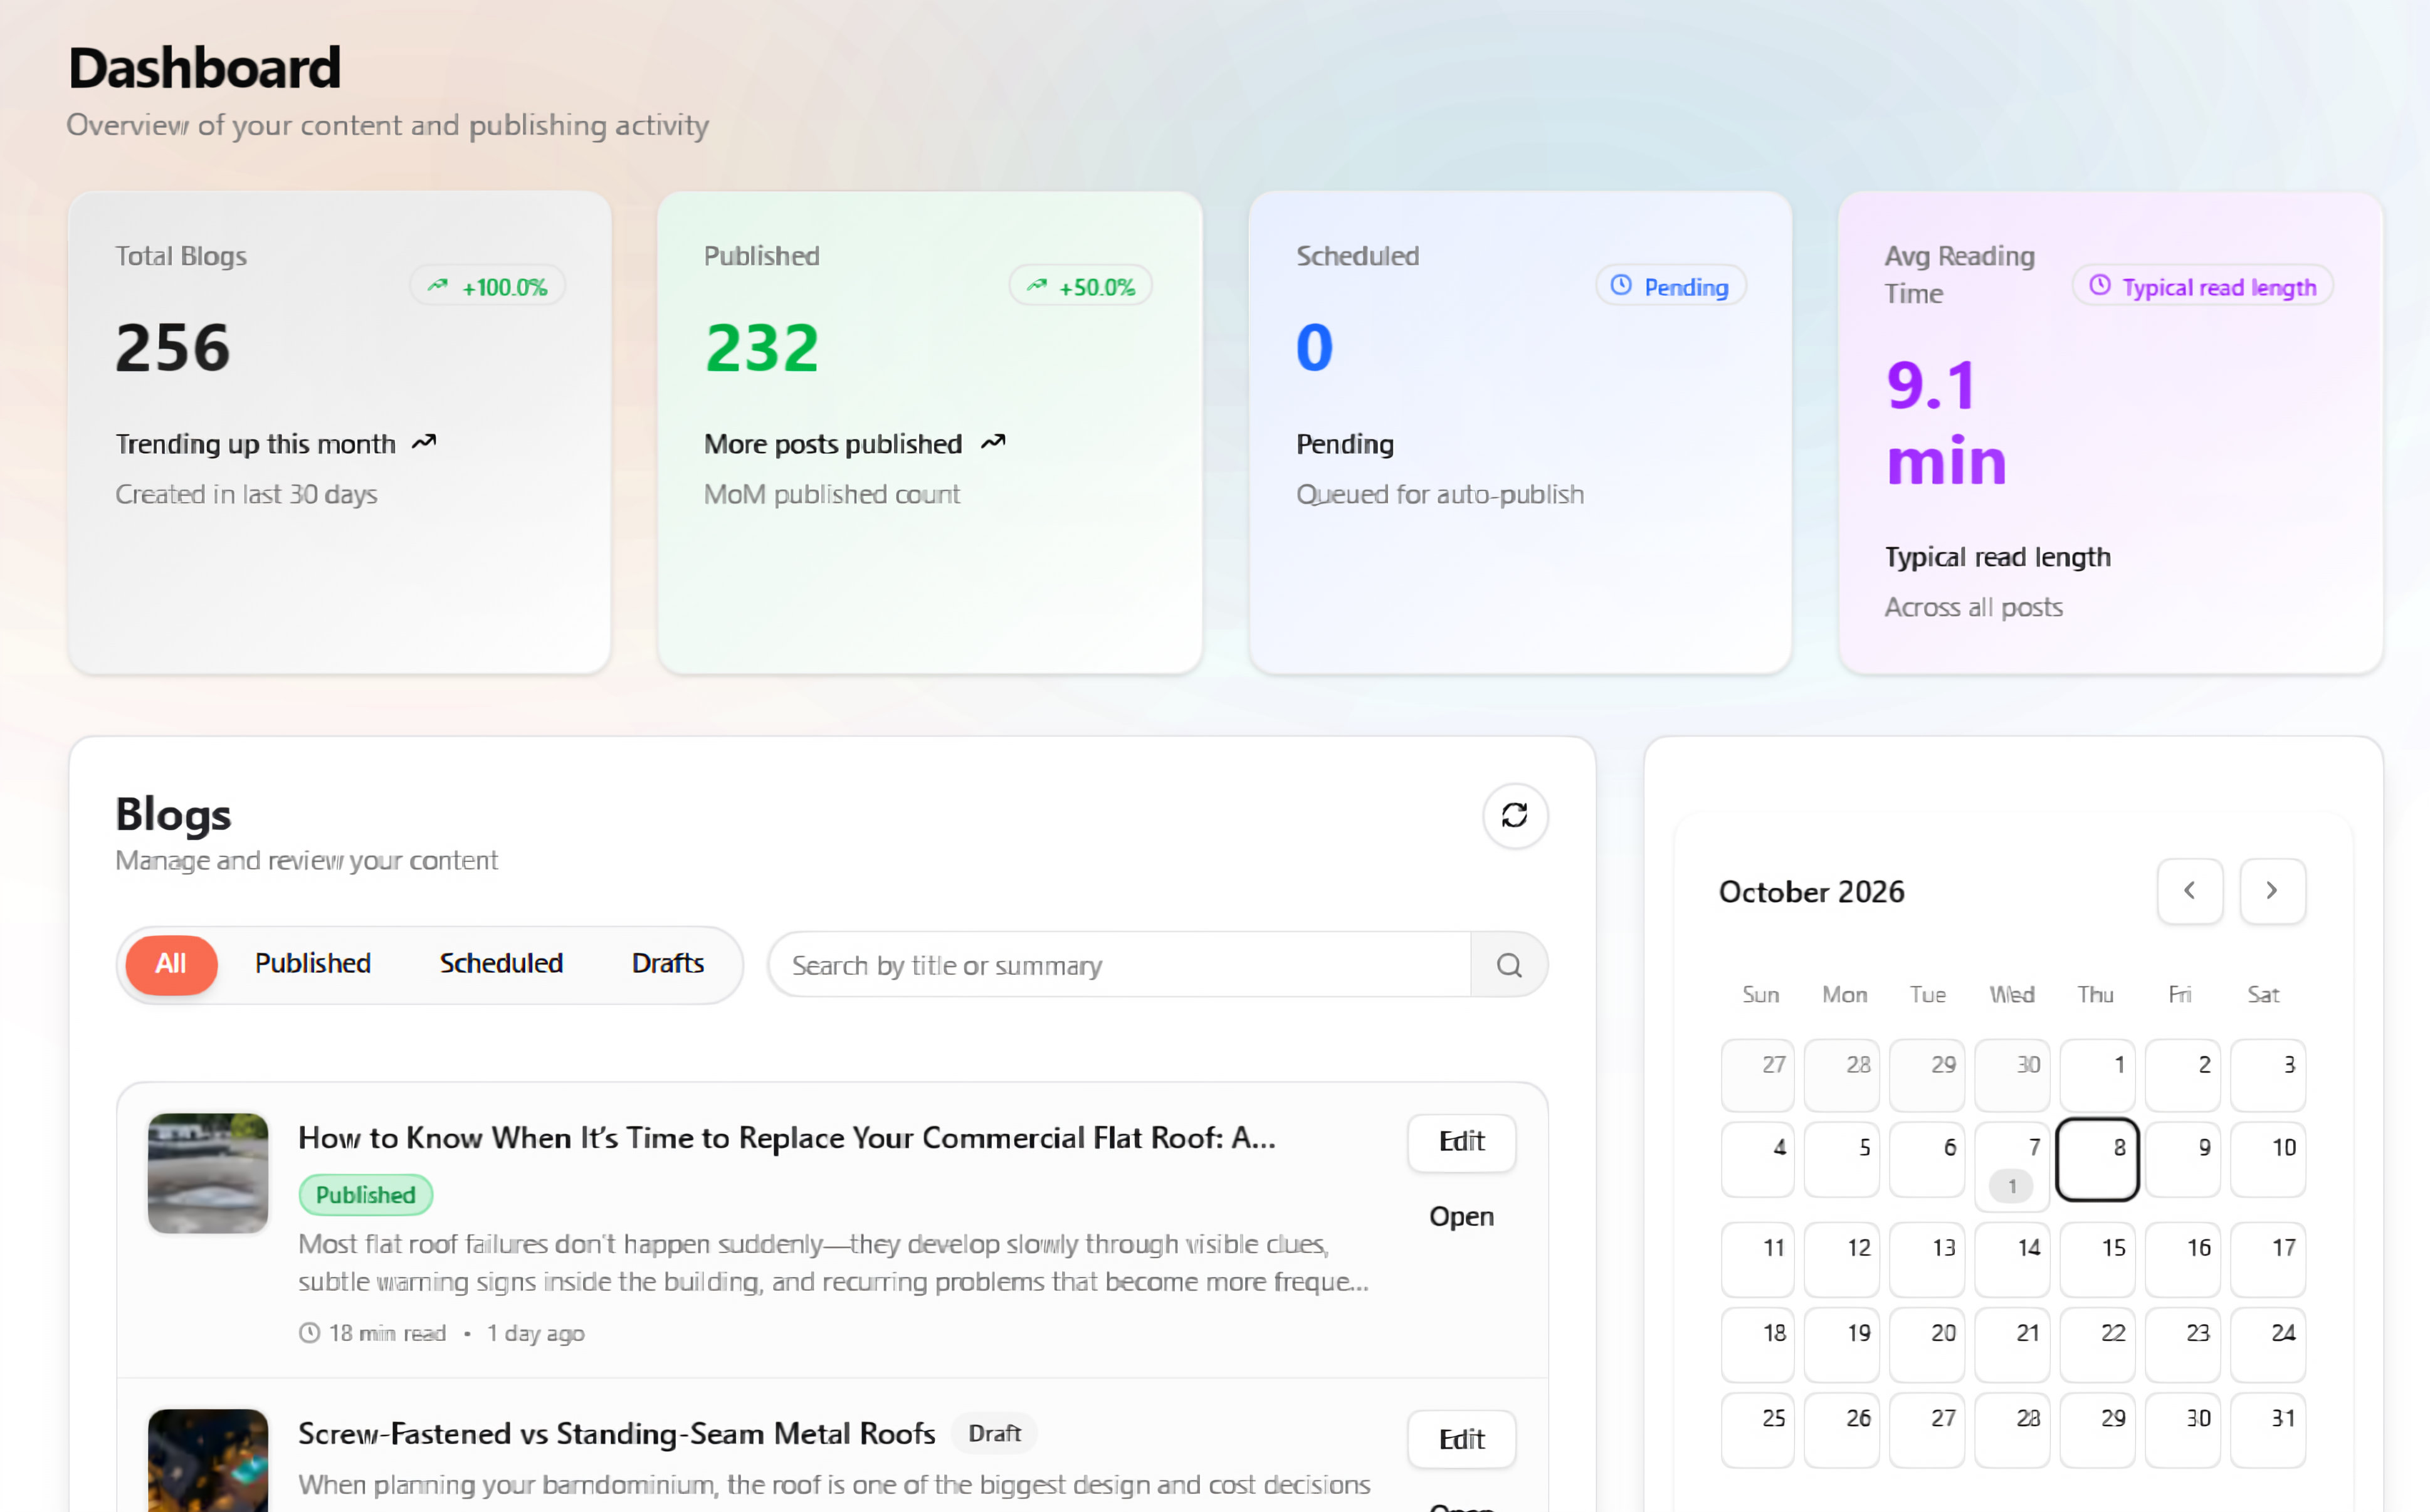Screen dimensions: 2430x1512
Task: Click the clock icon in Typical read length badge
Action: 2099,286
